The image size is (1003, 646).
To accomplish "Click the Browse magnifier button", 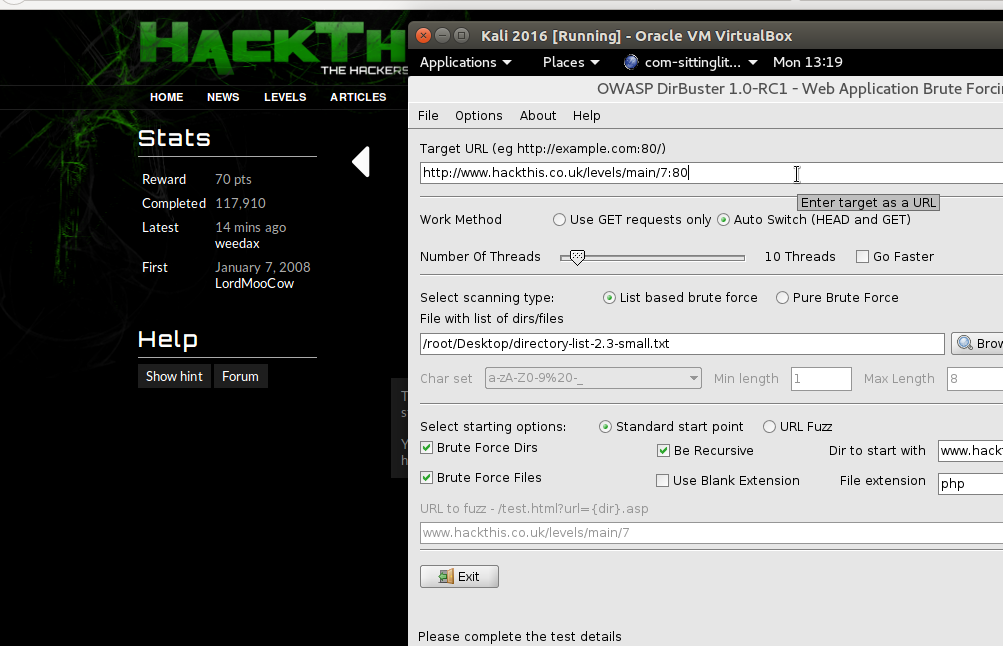I will [x=977, y=343].
